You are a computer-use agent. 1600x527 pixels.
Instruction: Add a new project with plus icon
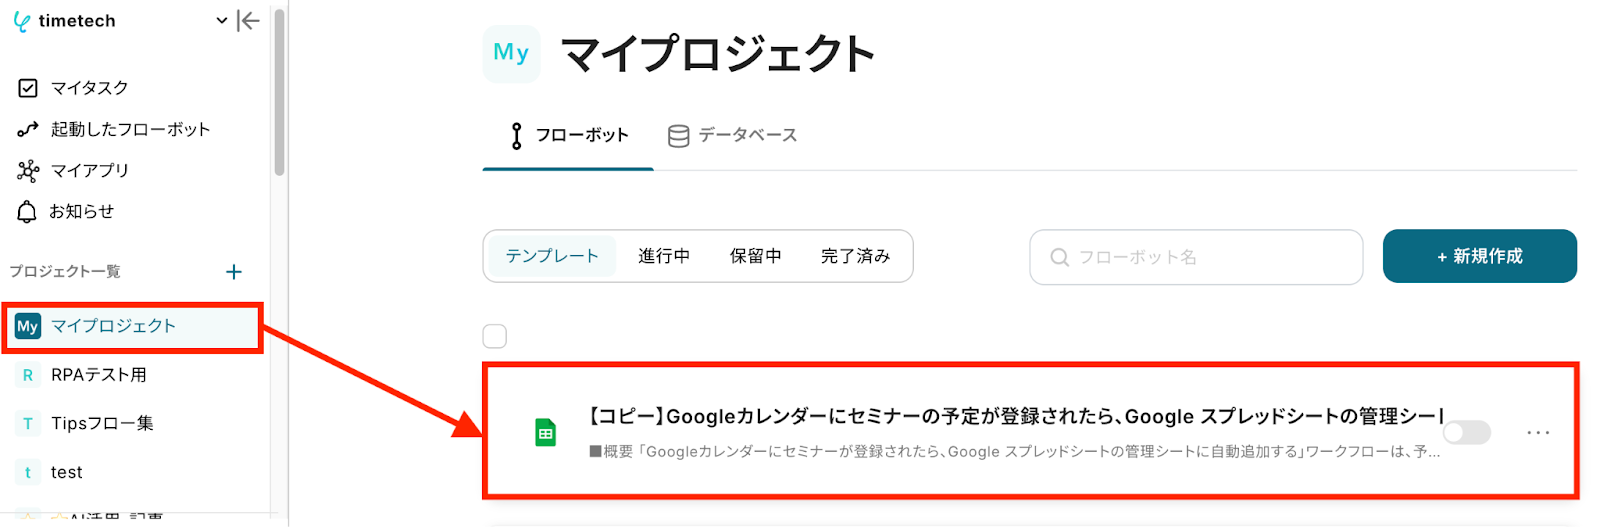234,272
